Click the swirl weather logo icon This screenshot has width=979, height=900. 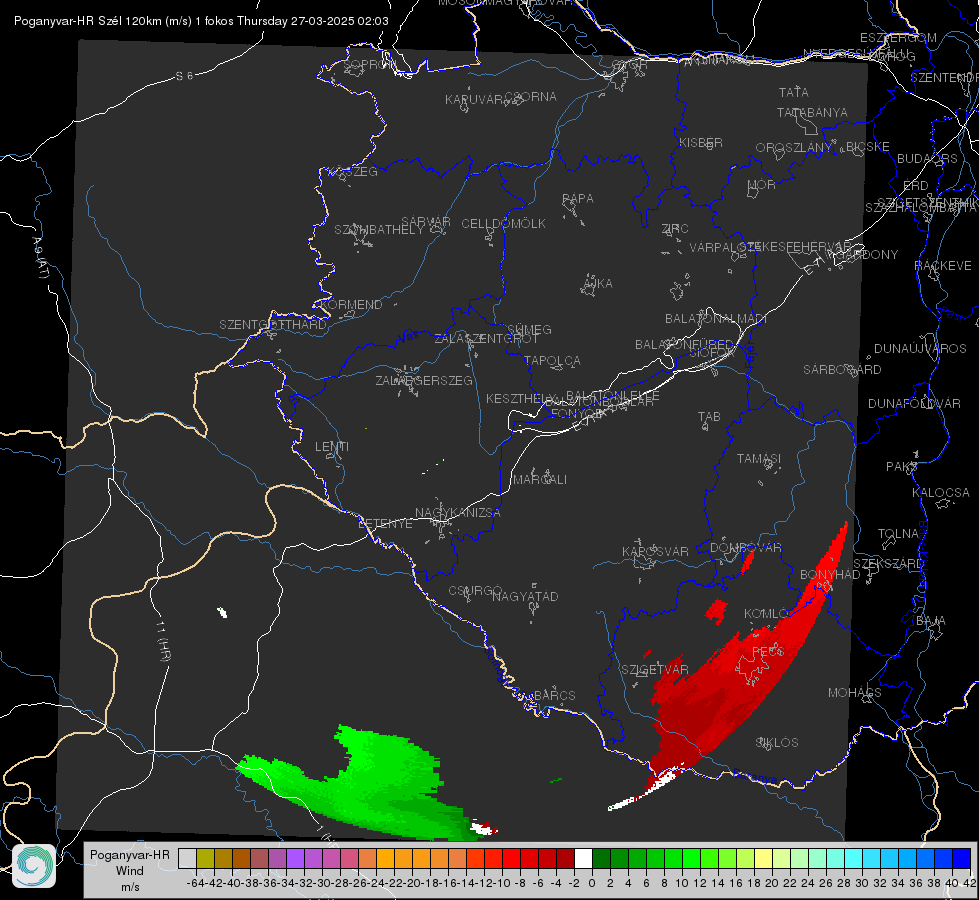pyautogui.click(x=34, y=866)
